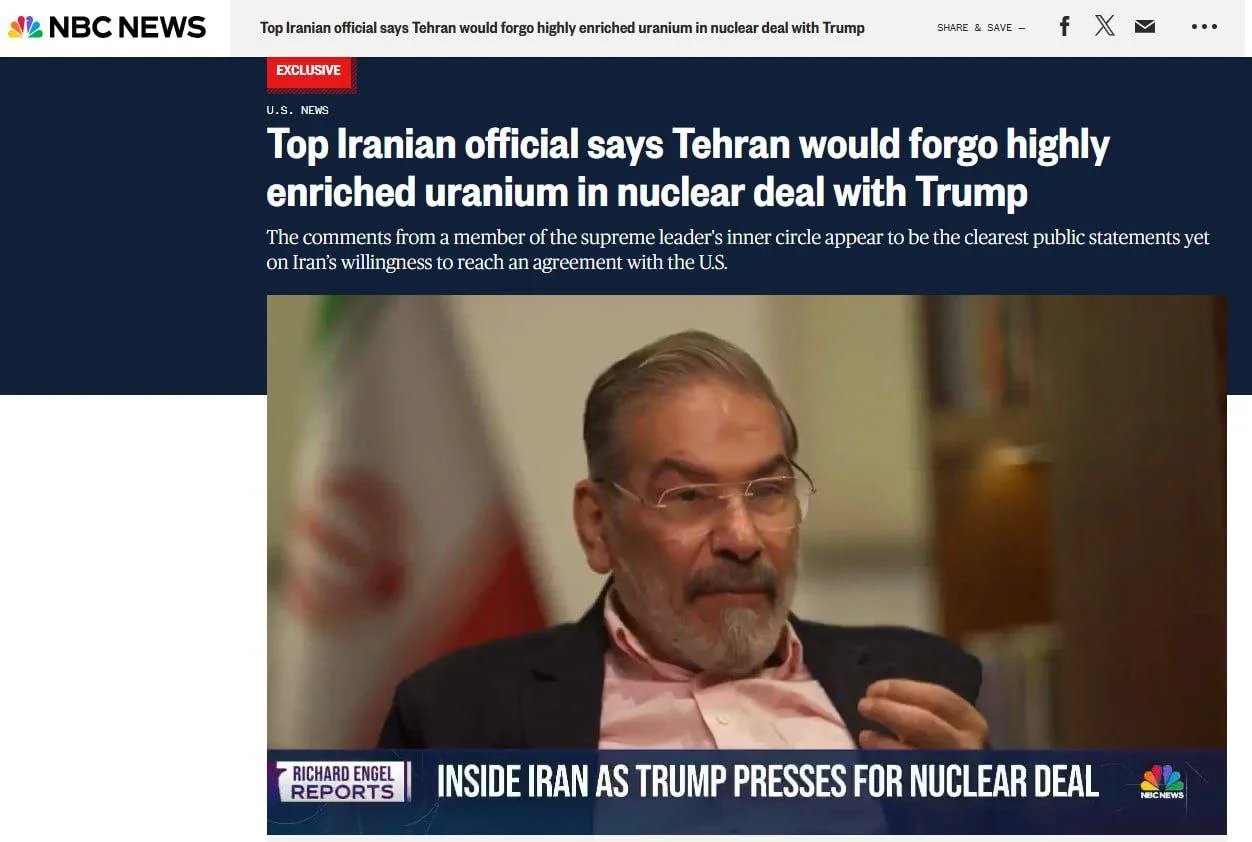Play the Iran interview video
Image resolution: width=1252 pixels, height=842 pixels.
pos(746,564)
